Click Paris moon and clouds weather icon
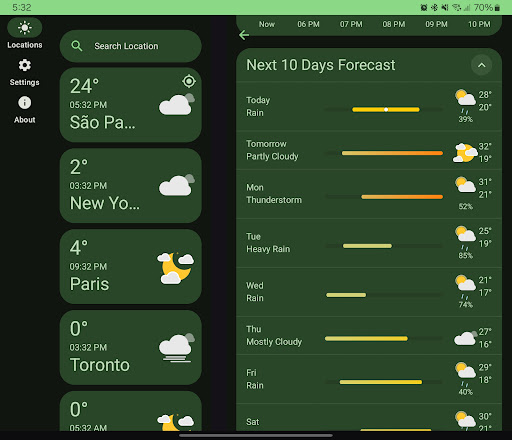The height and width of the screenshot is (440, 512). 176,268
